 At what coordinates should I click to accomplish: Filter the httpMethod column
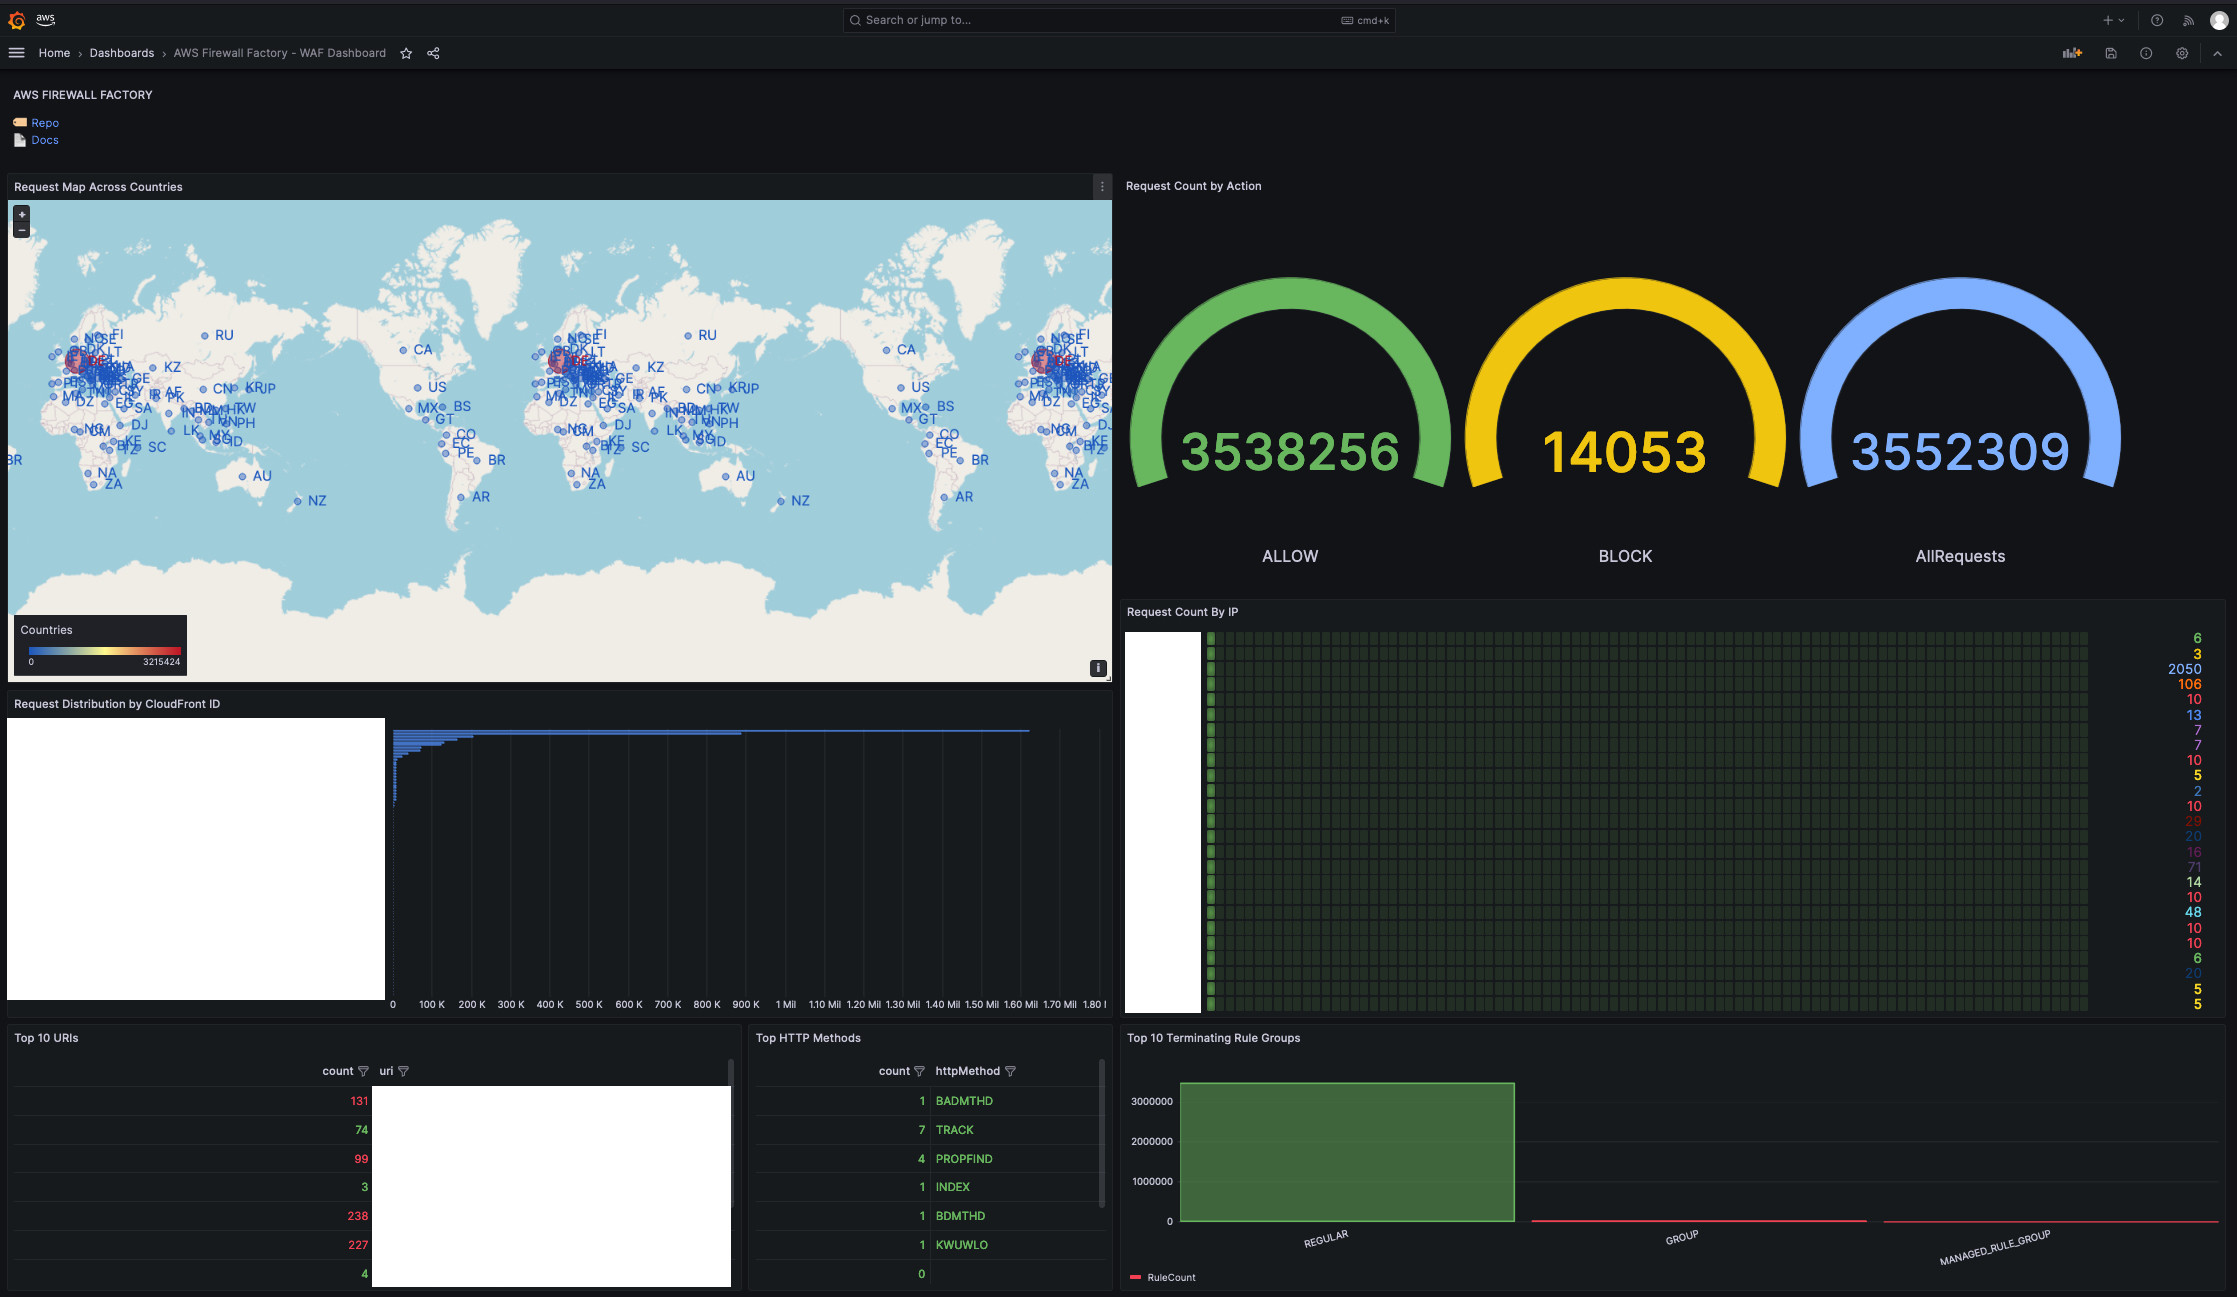pyautogui.click(x=1010, y=1071)
